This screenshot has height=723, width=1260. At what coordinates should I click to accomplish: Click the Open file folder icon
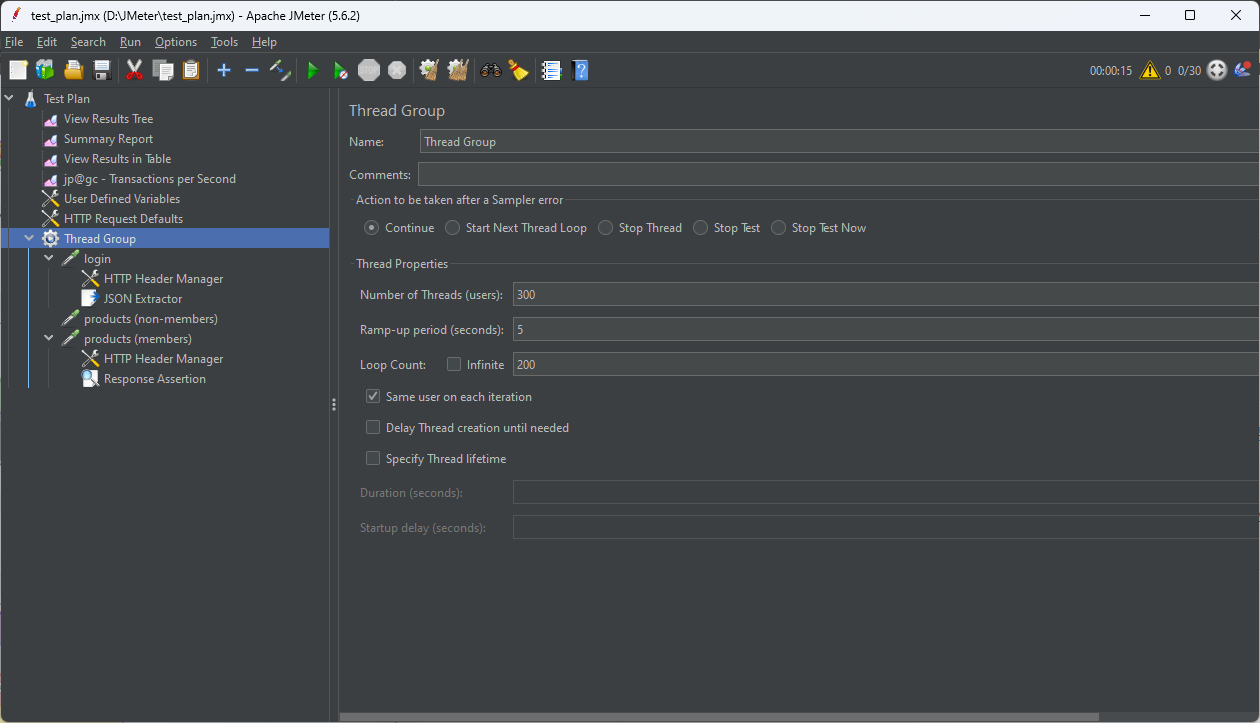coord(73,70)
